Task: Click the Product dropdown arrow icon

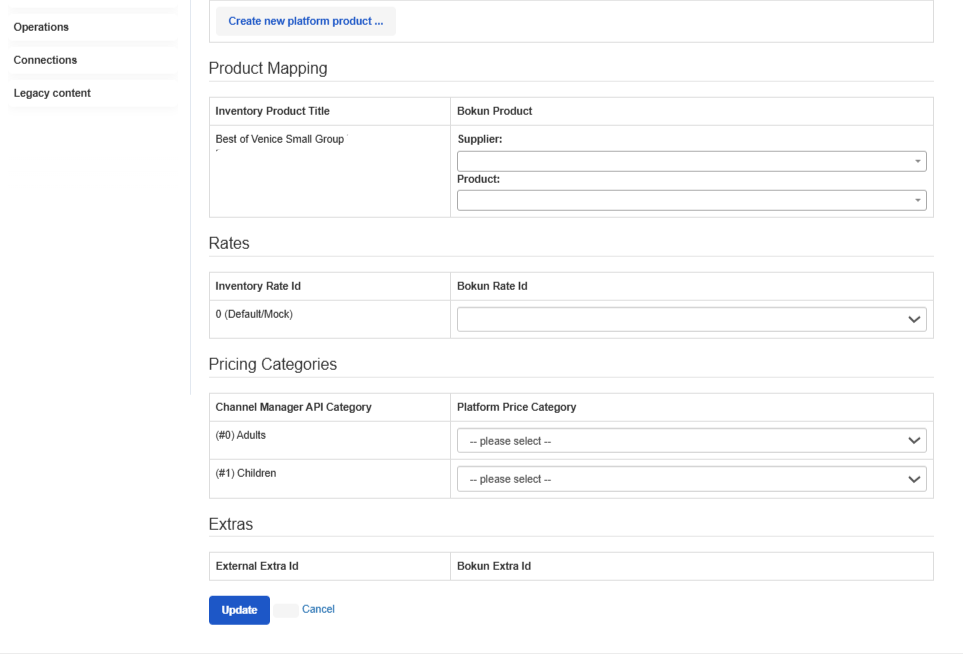Action: tap(918, 200)
